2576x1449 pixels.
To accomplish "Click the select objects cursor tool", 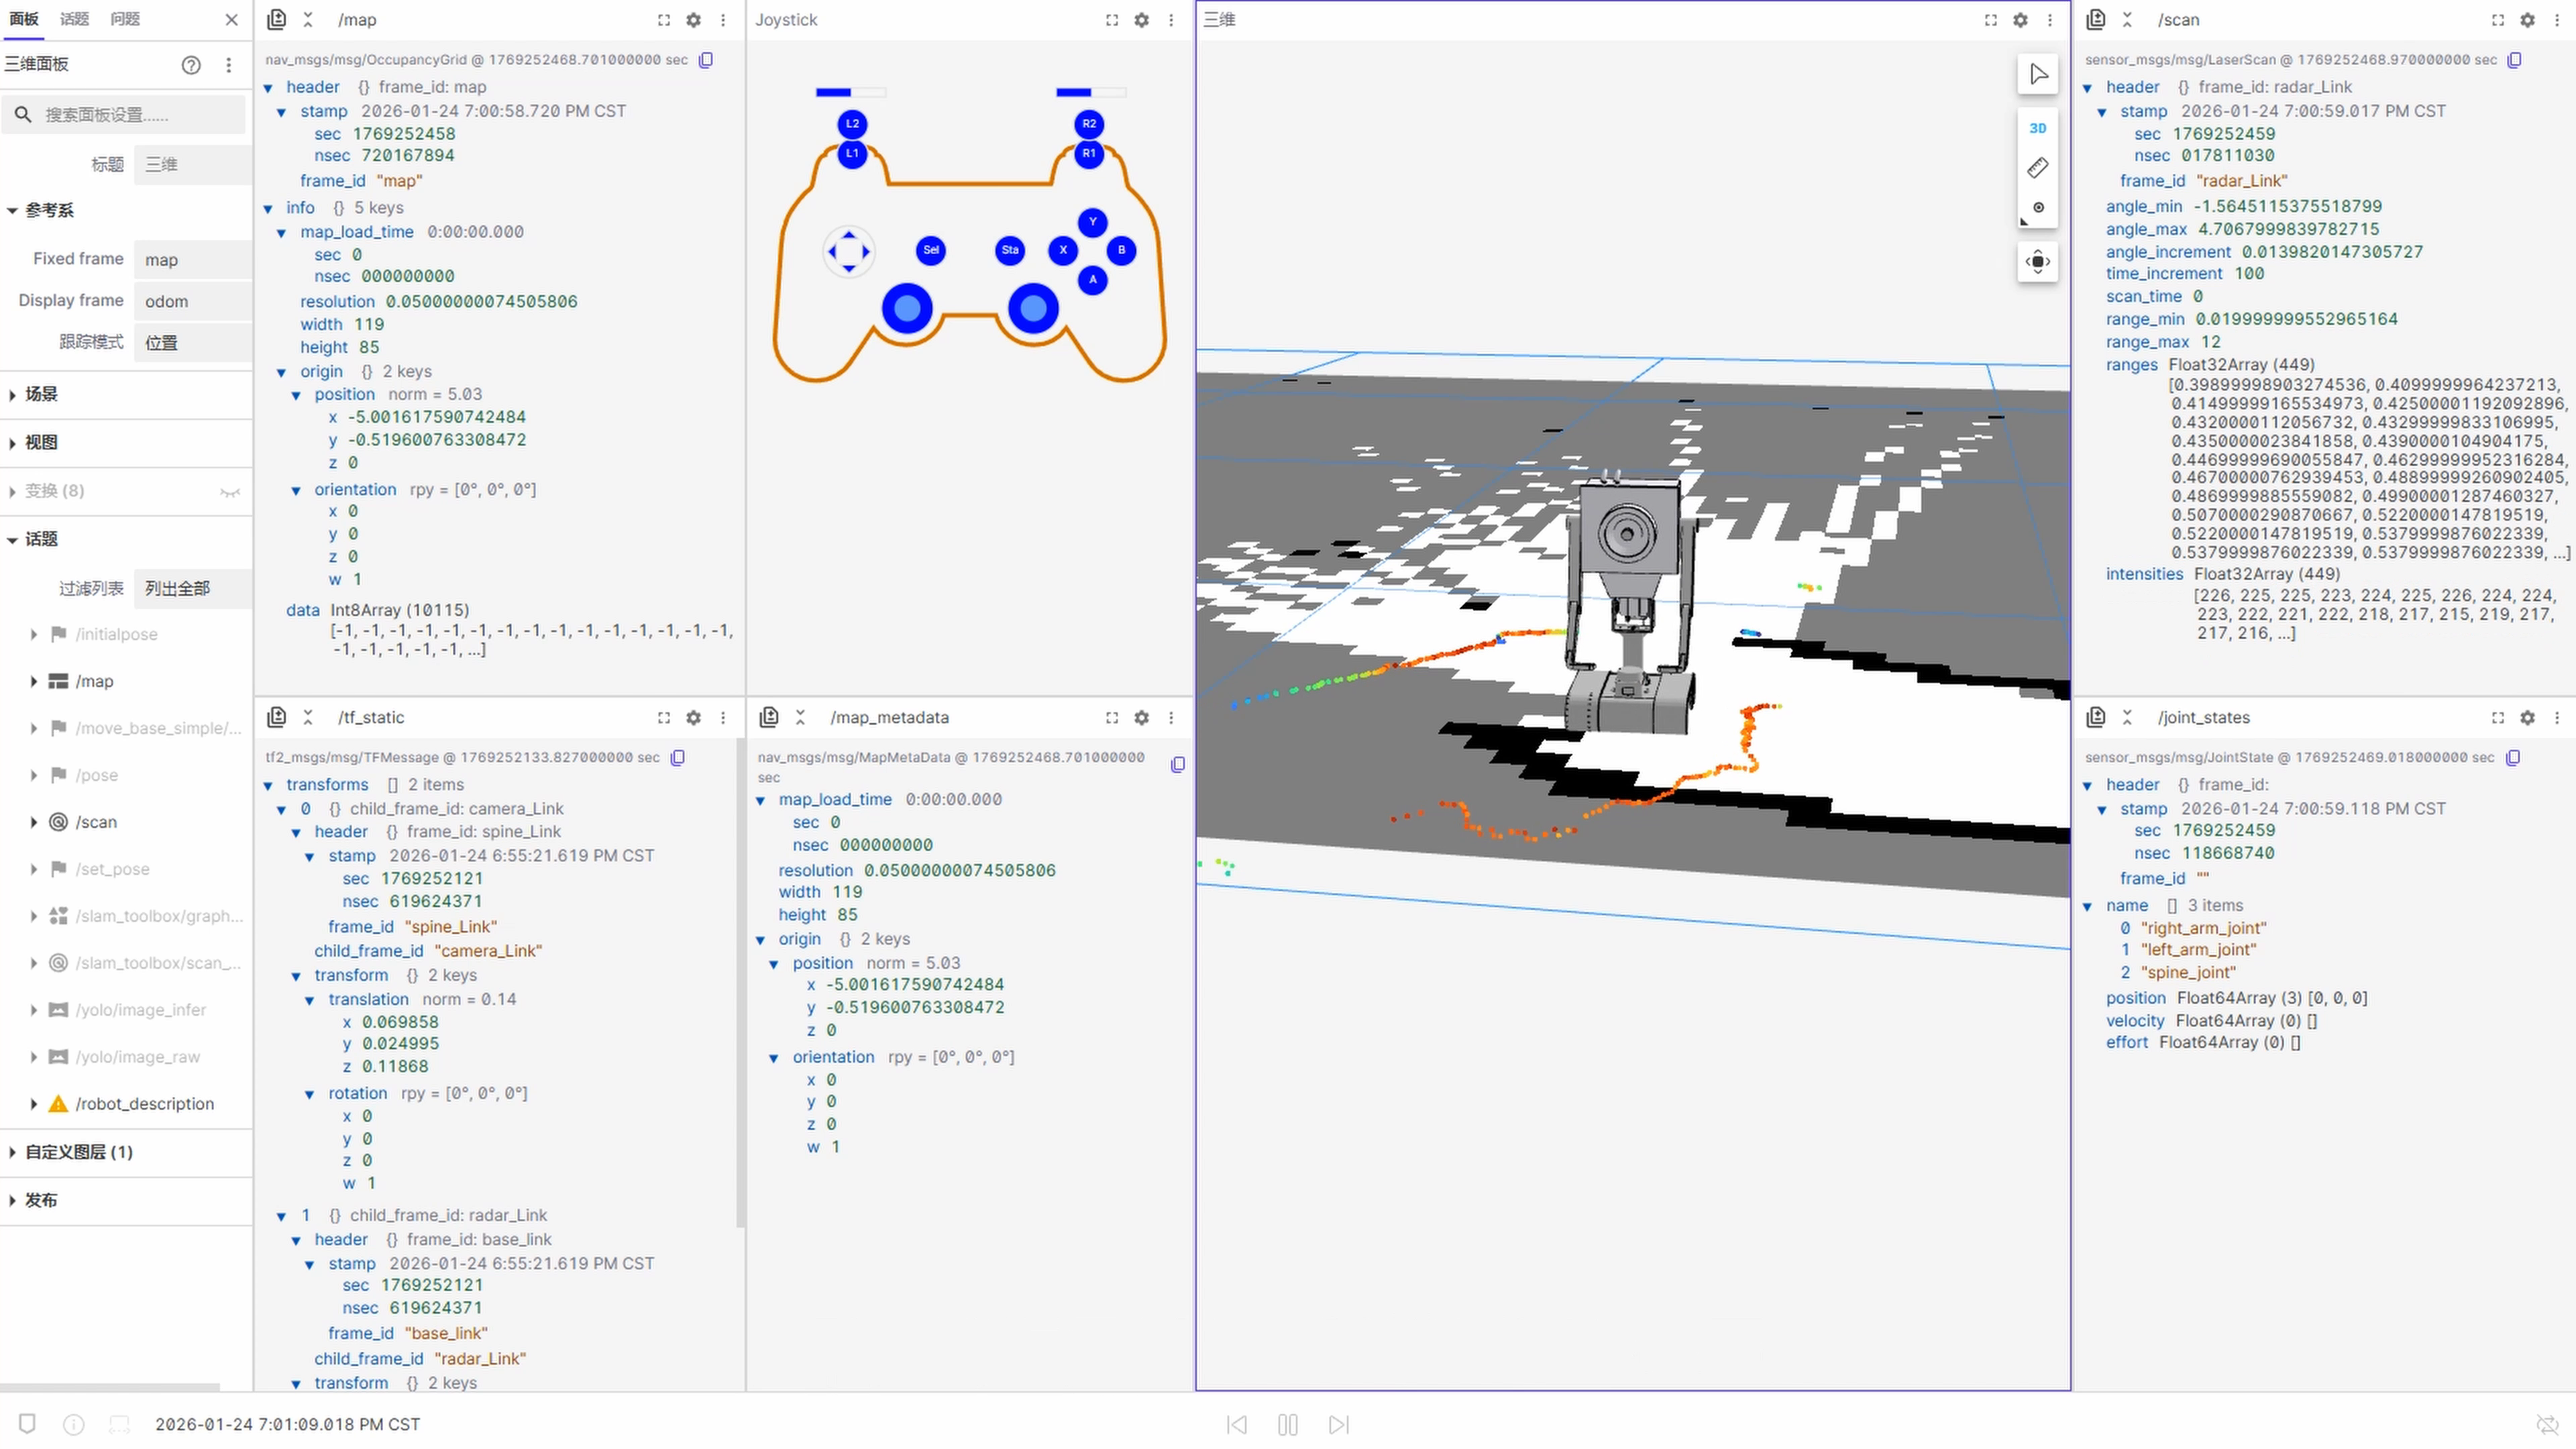I will (2037, 74).
